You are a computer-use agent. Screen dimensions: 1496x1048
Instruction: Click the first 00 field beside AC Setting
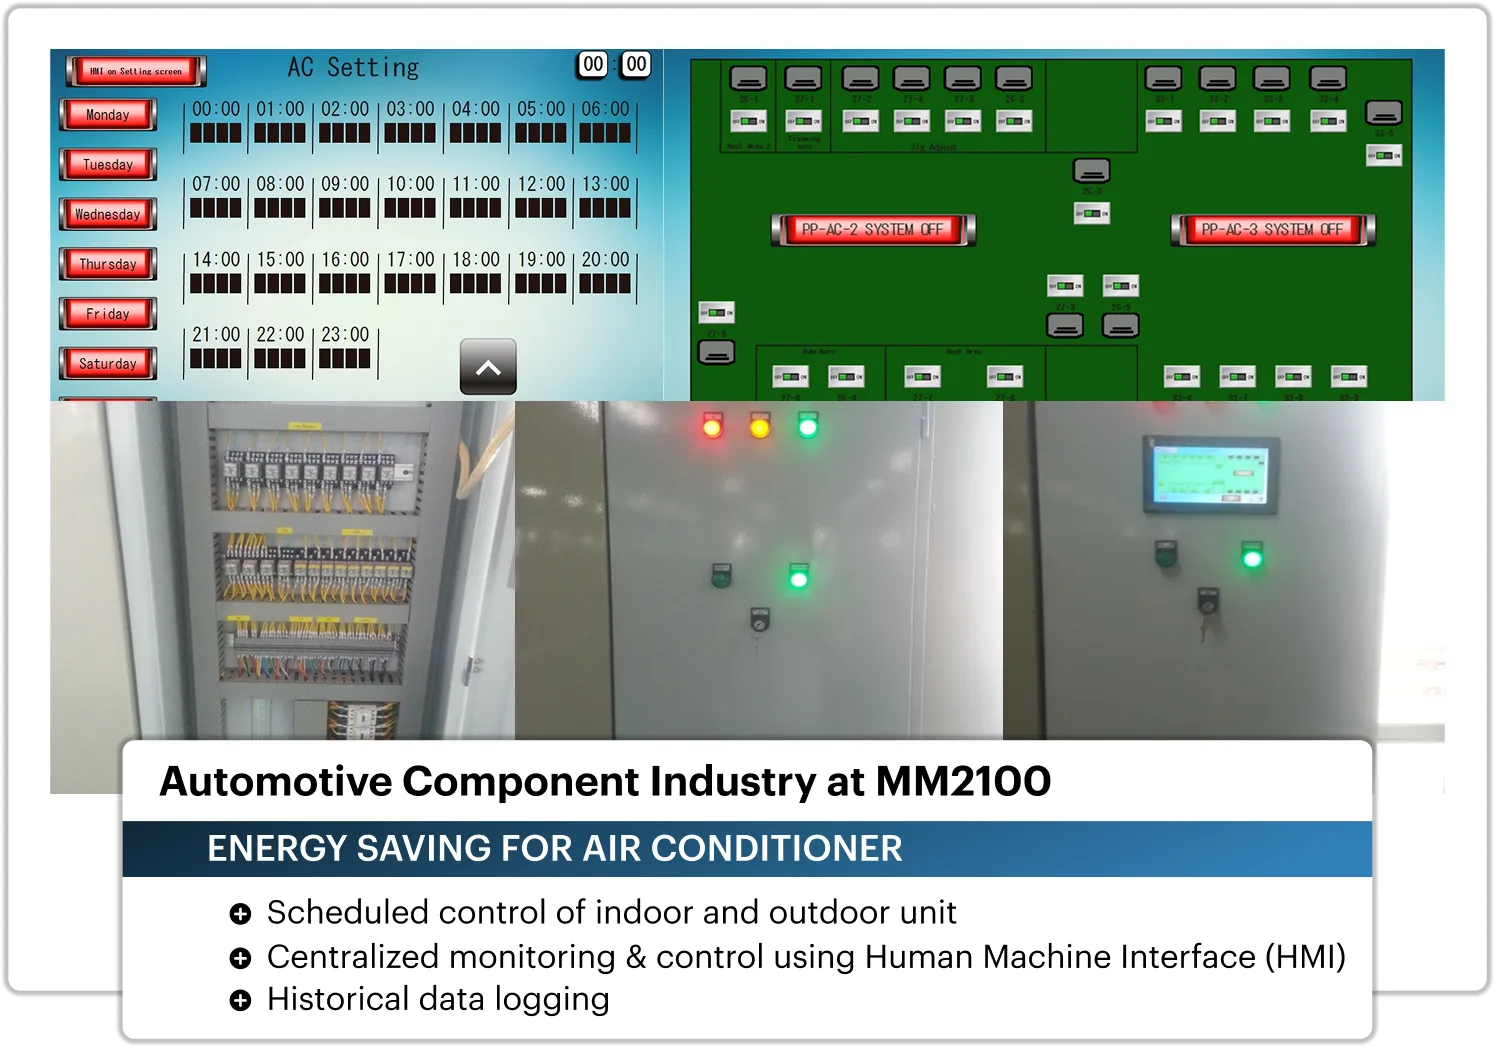(x=593, y=64)
